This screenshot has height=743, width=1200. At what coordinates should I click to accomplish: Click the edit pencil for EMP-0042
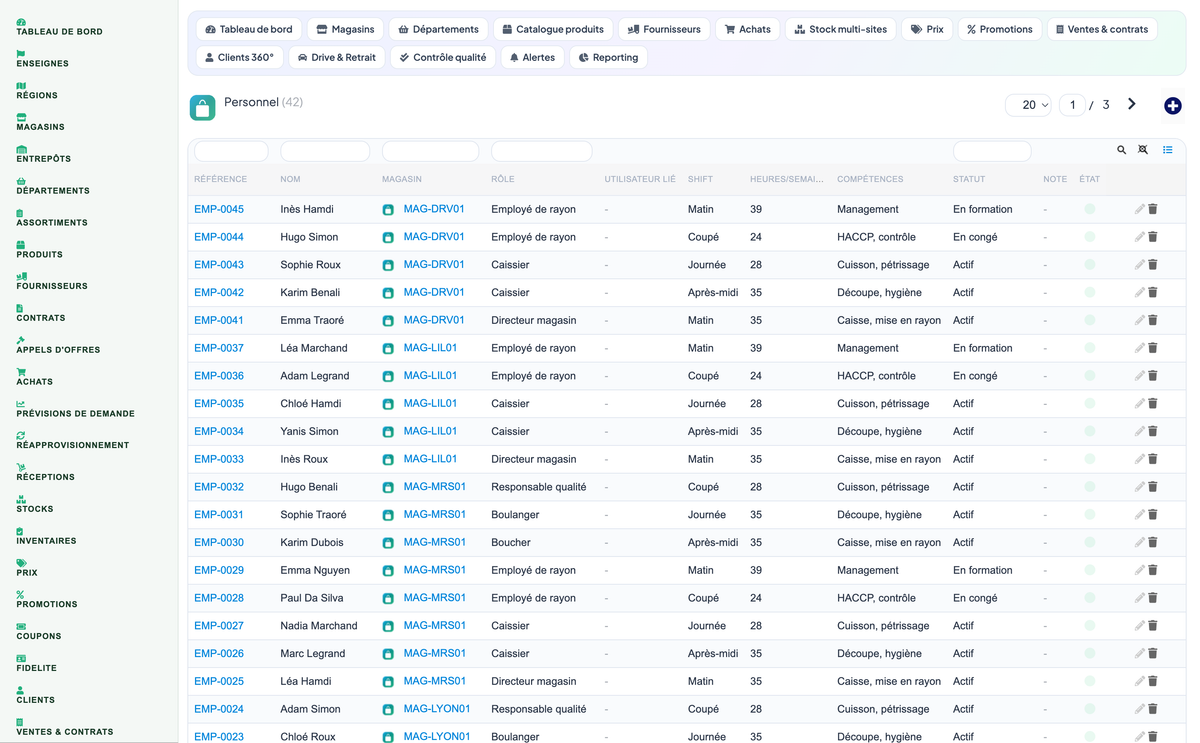[1139, 293]
